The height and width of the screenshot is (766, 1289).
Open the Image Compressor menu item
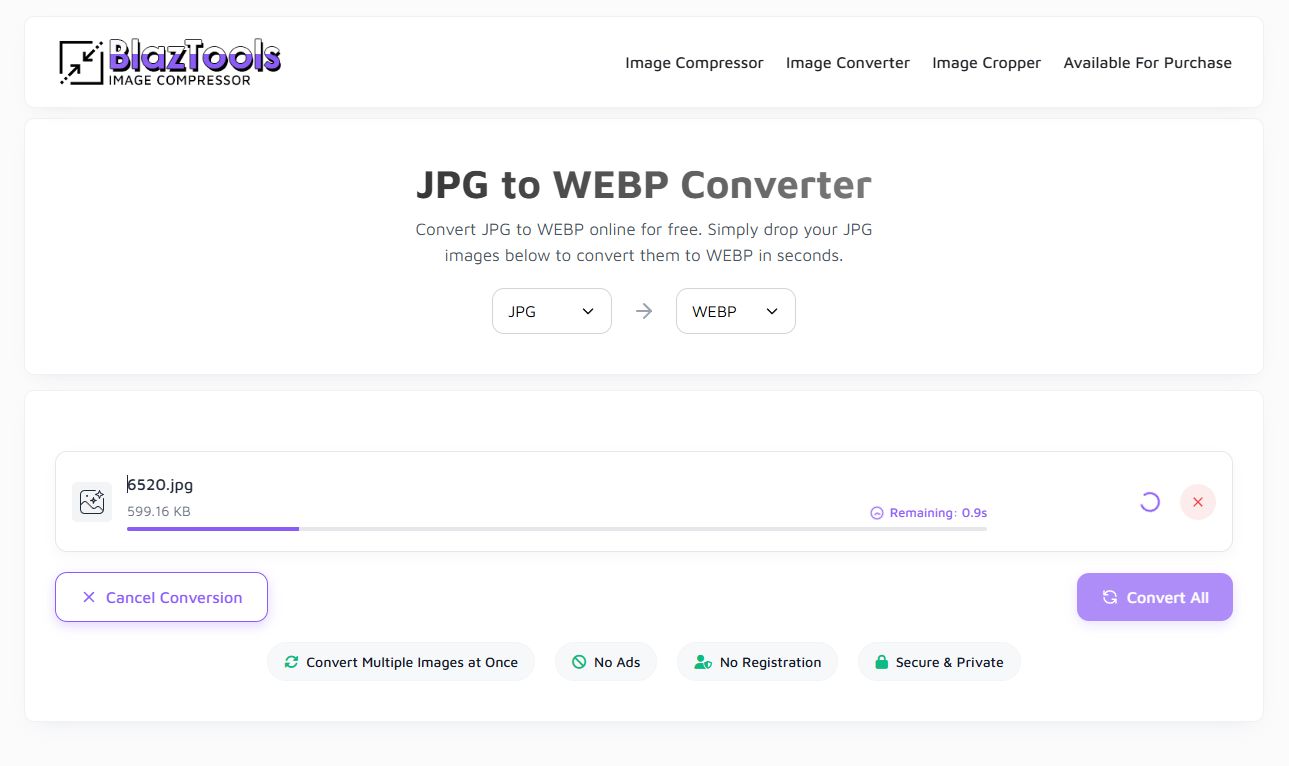coord(694,63)
